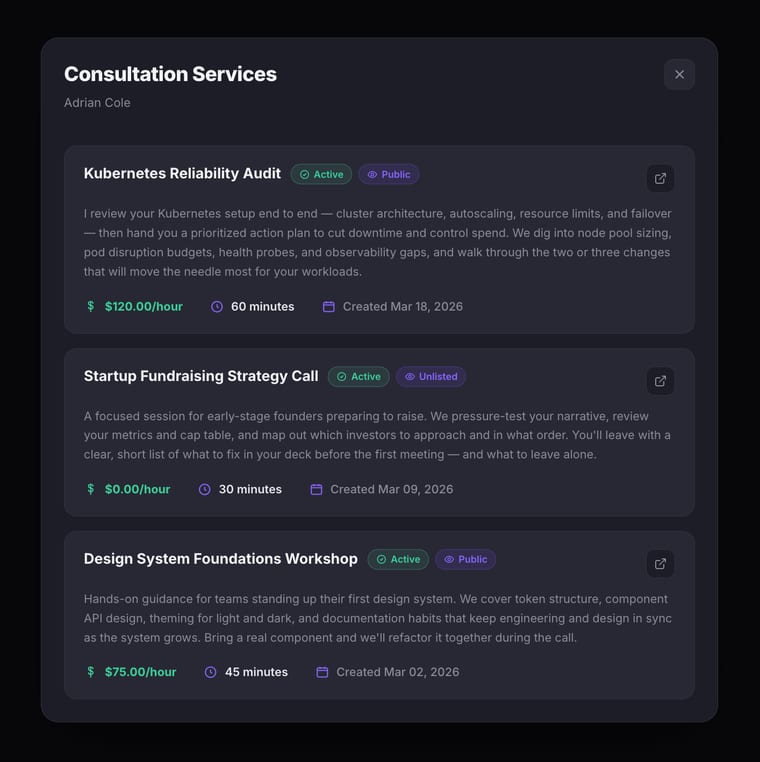Click Public badge on Kubernetes Reliability Audit

tap(389, 174)
